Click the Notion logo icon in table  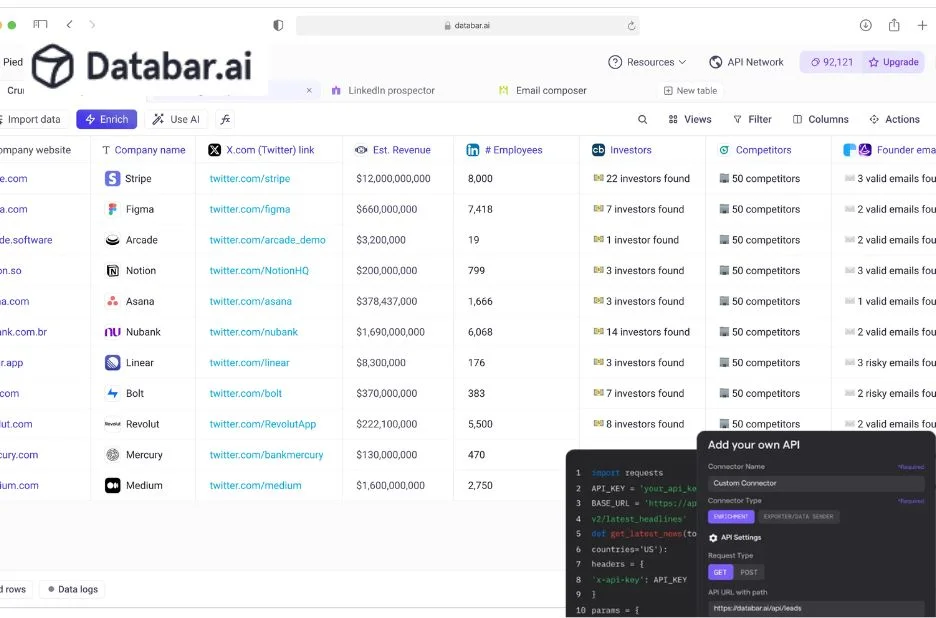(112, 271)
